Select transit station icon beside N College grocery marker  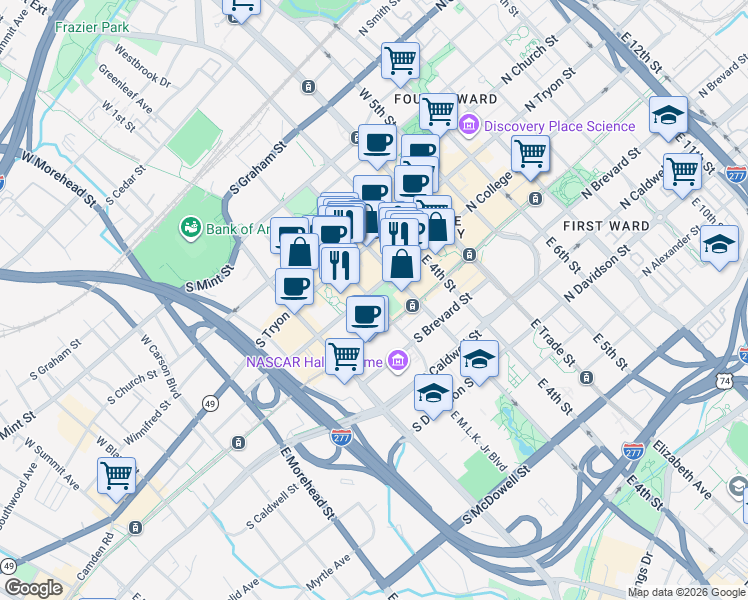click(x=536, y=198)
